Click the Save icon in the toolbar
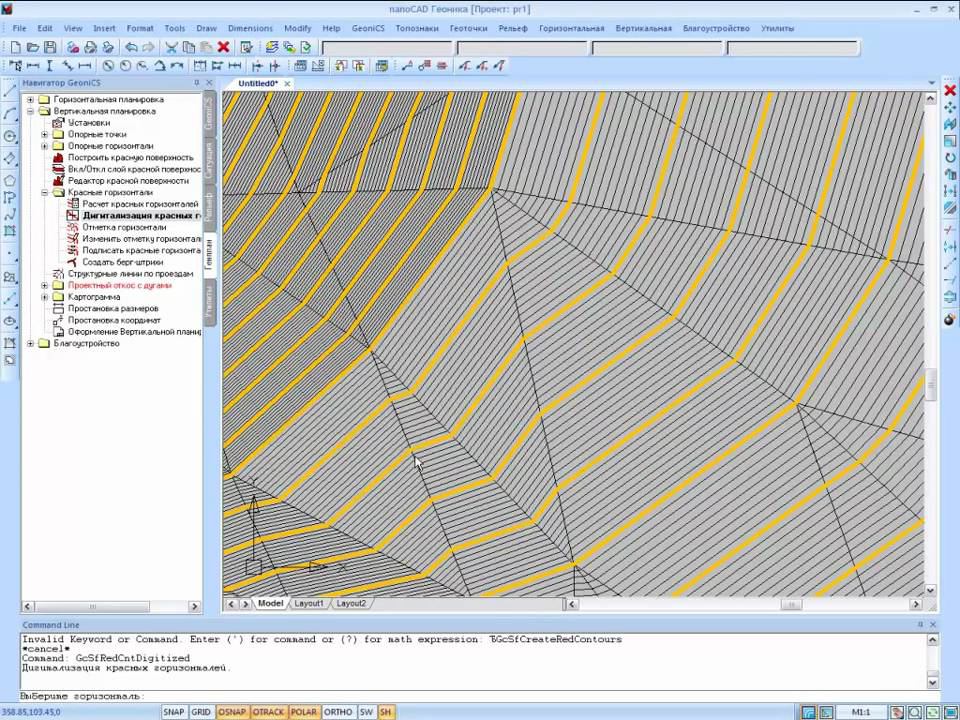Viewport: 960px width, 720px height. [x=50, y=47]
